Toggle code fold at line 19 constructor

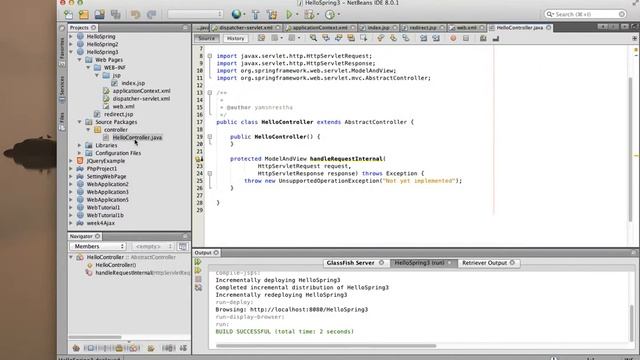coord(209,137)
